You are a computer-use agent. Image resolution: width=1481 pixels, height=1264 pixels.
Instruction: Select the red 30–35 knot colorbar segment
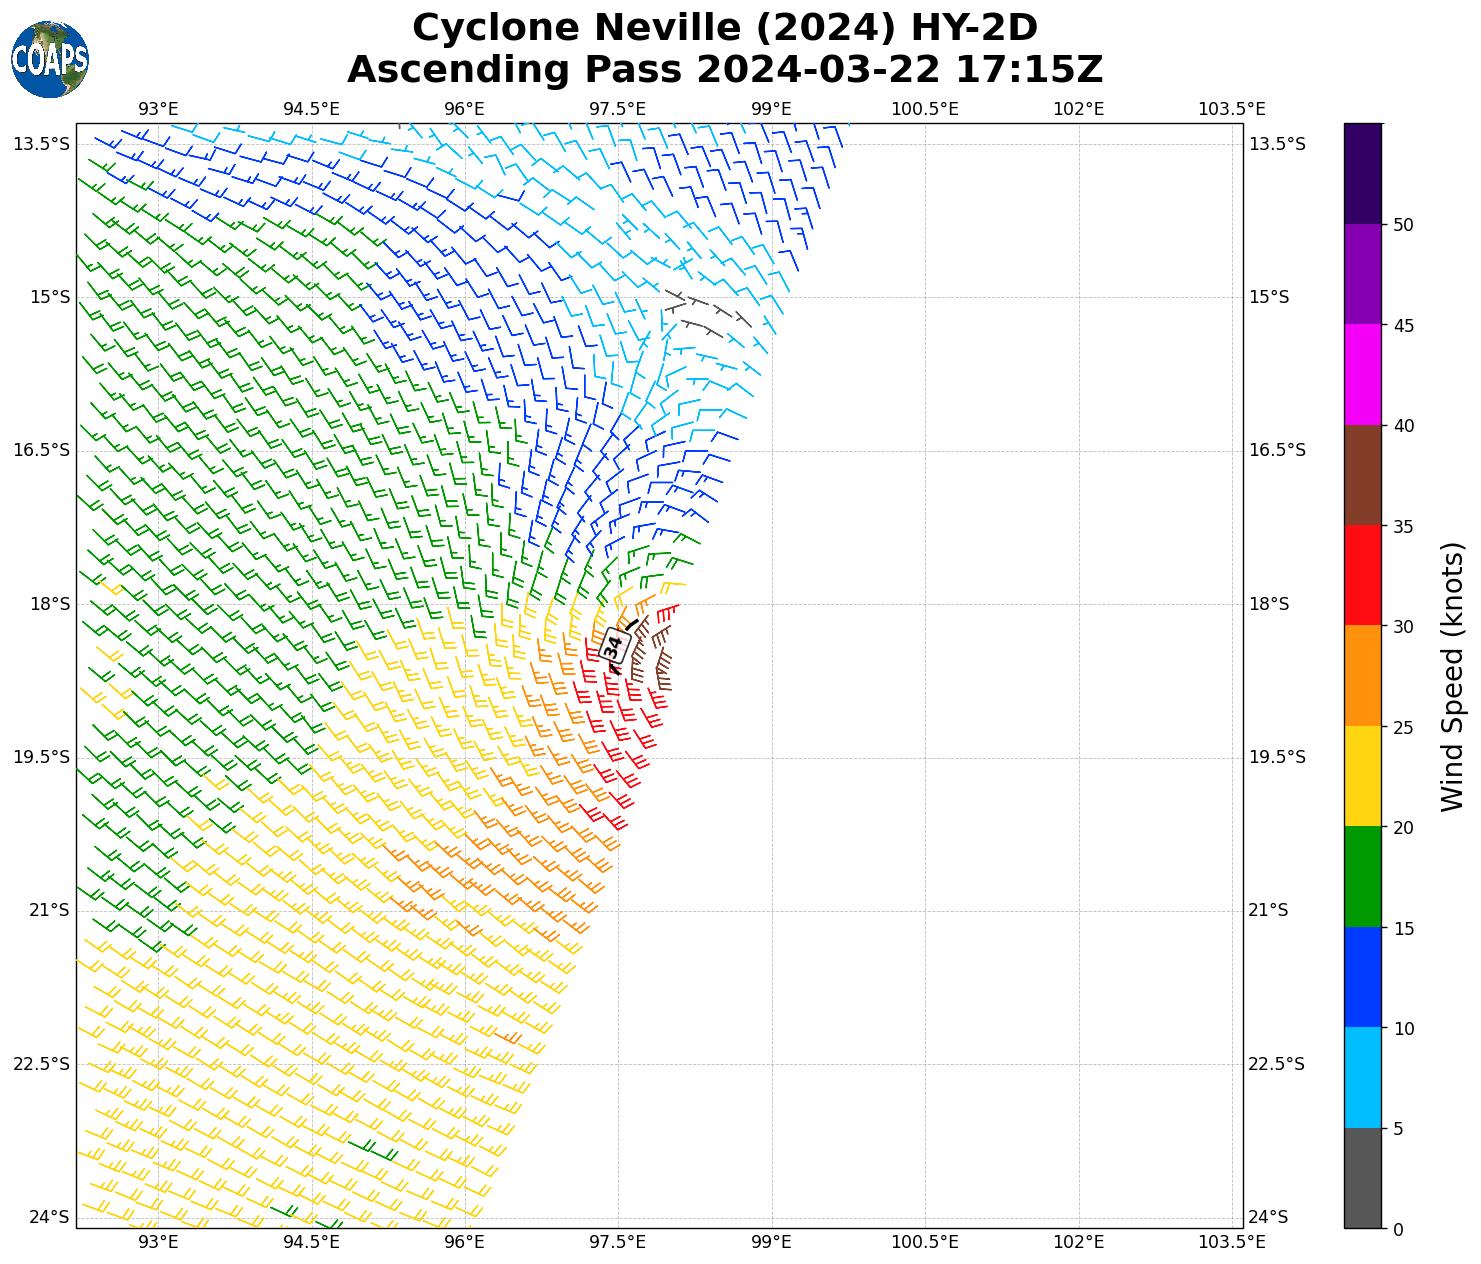click(1362, 575)
